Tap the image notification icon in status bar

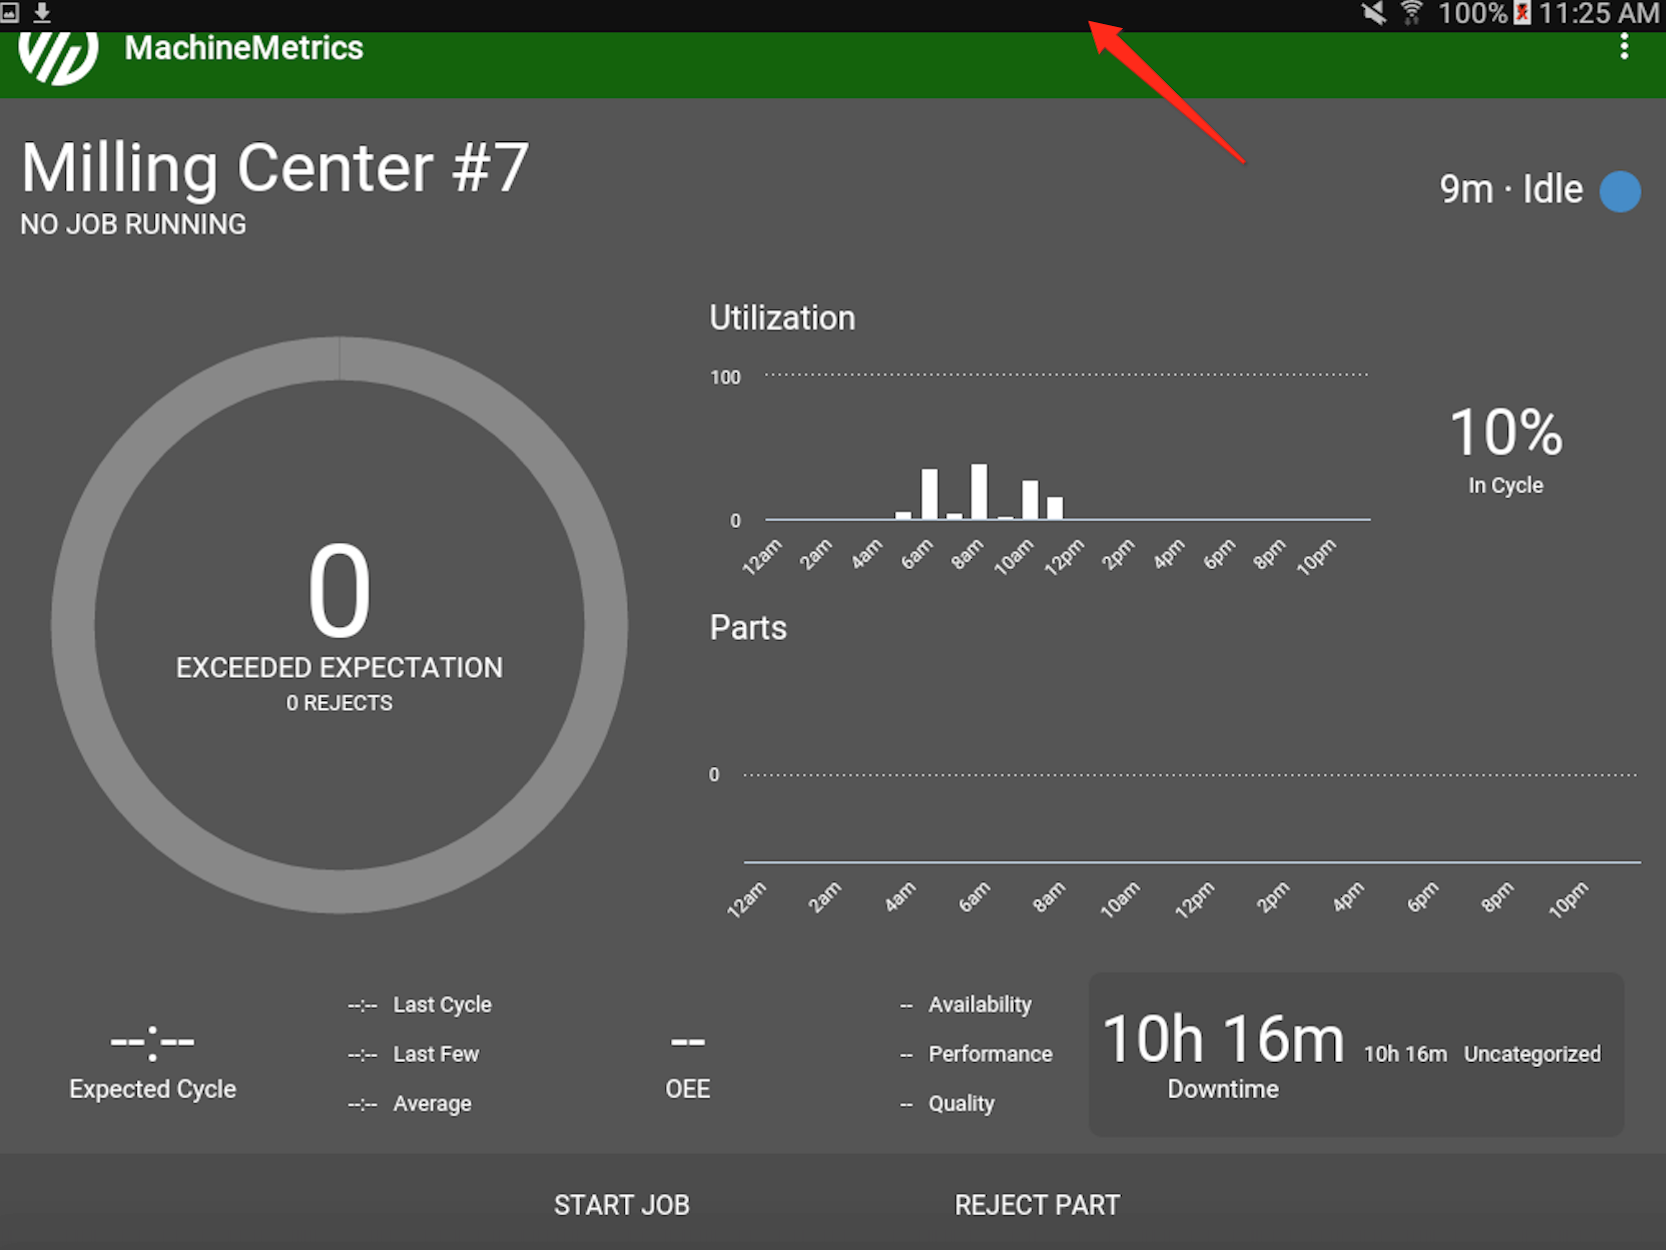[10, 12]
